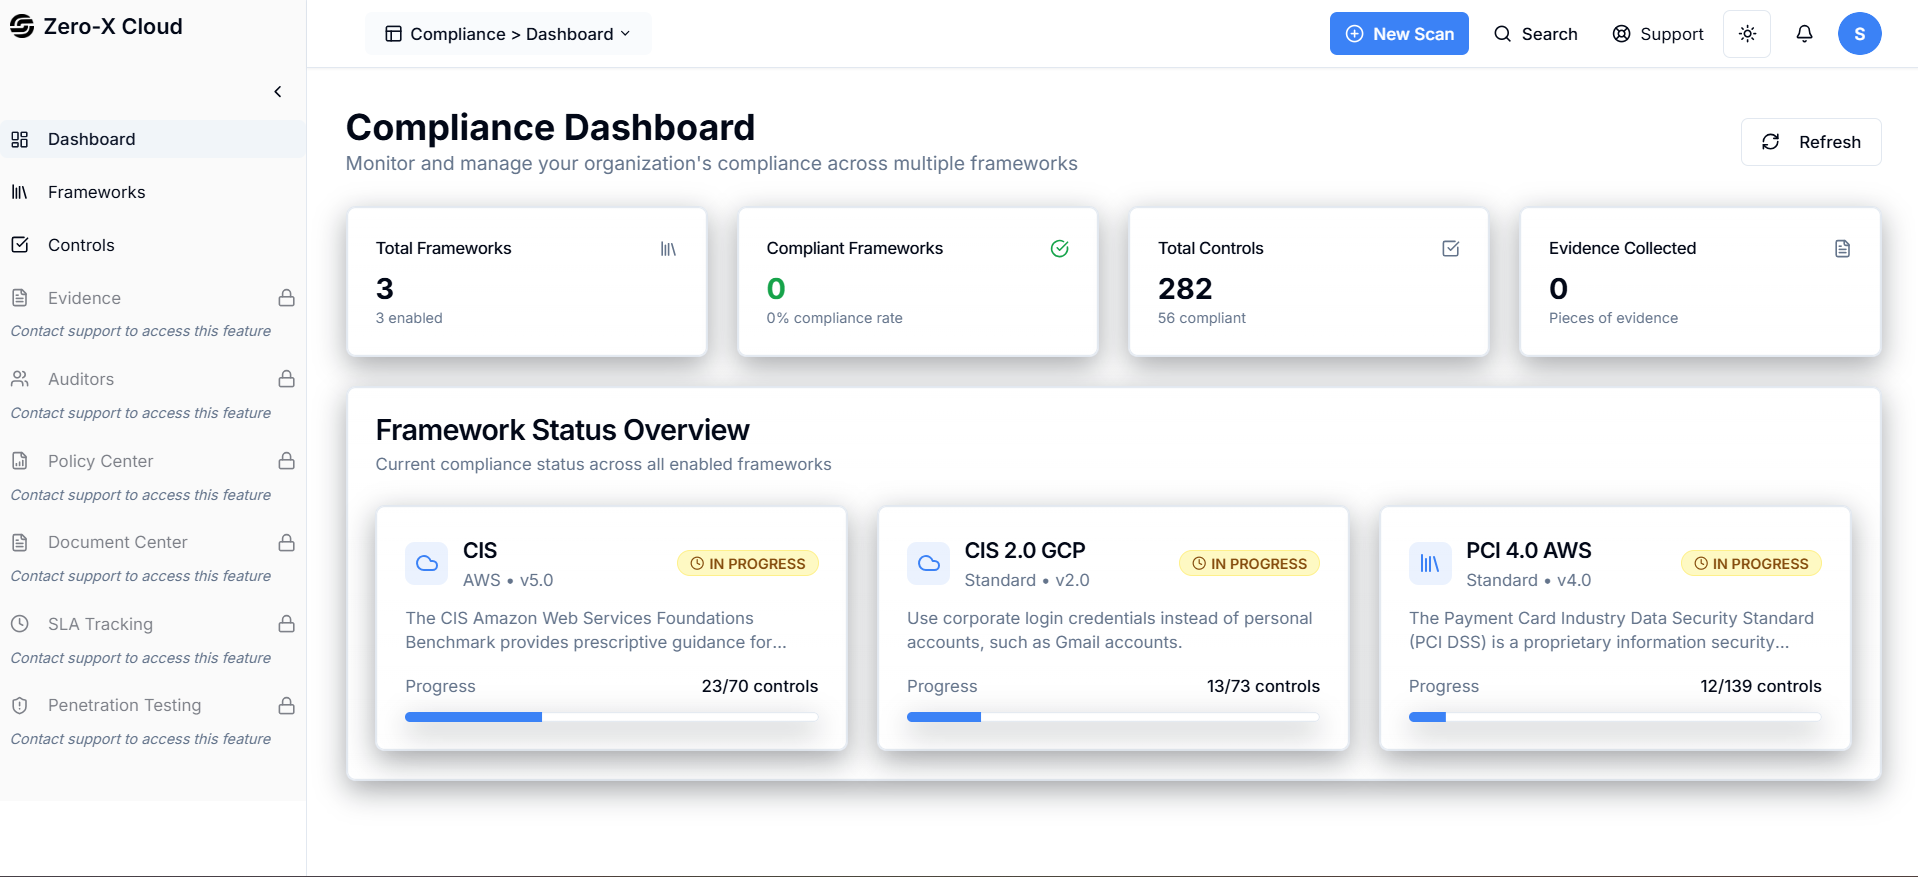The height and width of the screenshot is (877, 1918).
Task: Click the lock icon beside Evidence
Action: click(287, 298)
